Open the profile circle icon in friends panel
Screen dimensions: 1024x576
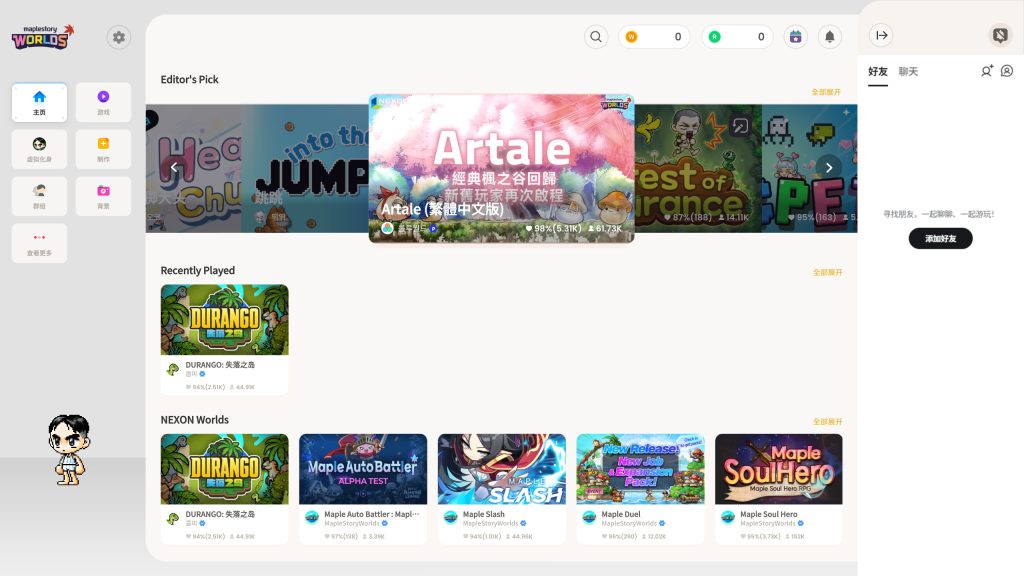pyautogui.click(x=1007, y=71)
